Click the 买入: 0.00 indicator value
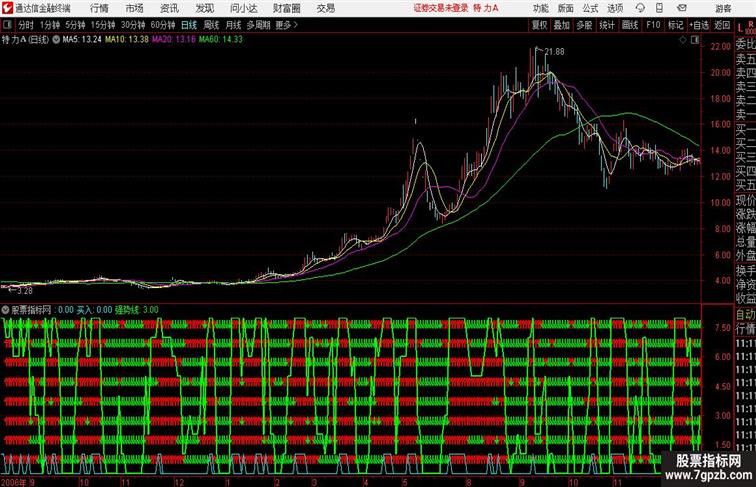This screenshot has width=756, height=487. pyautogui.click(x=94, y=310)
